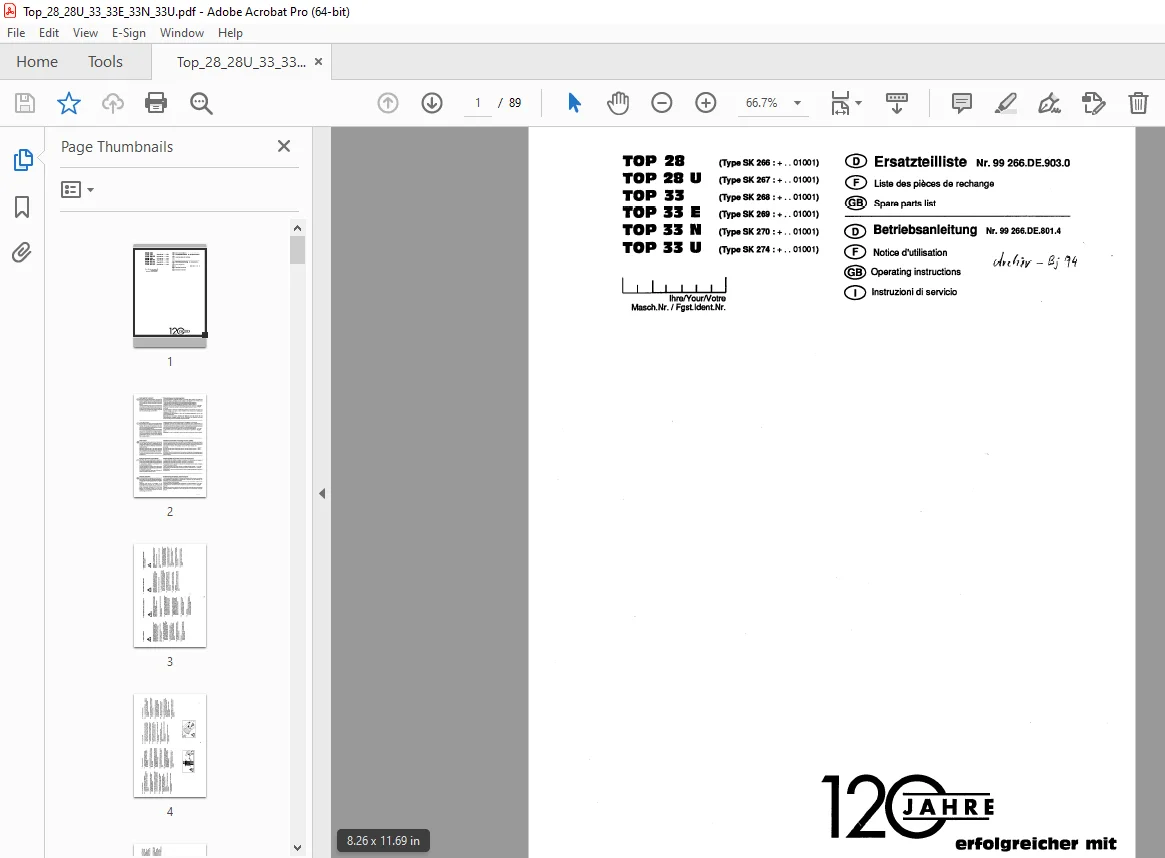Viewport: 1165px width, 858px height.
Task: Click the stamp tool icon
Action: coord(1094,103)
